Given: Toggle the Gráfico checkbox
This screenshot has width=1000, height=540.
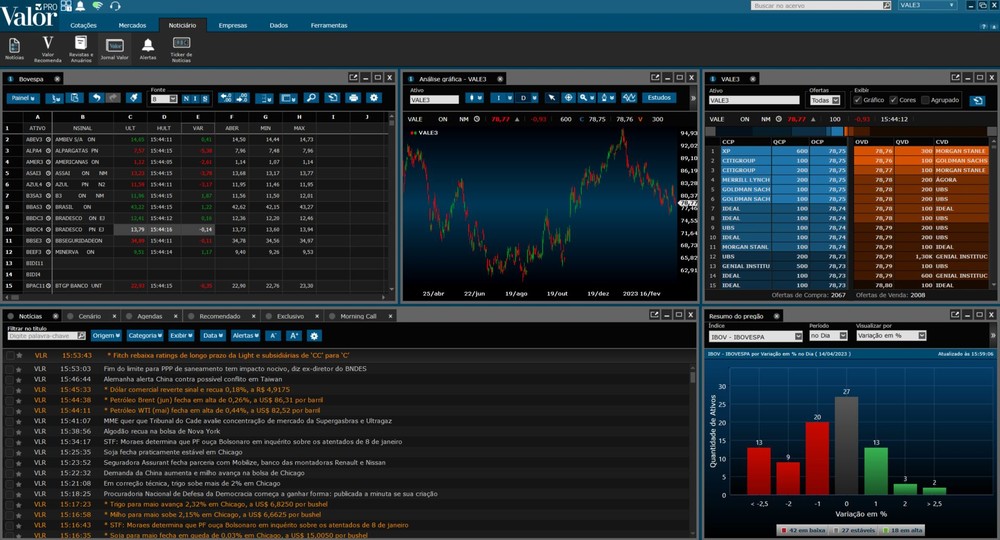Looking at the screenshot, I should tap(857, 100).
